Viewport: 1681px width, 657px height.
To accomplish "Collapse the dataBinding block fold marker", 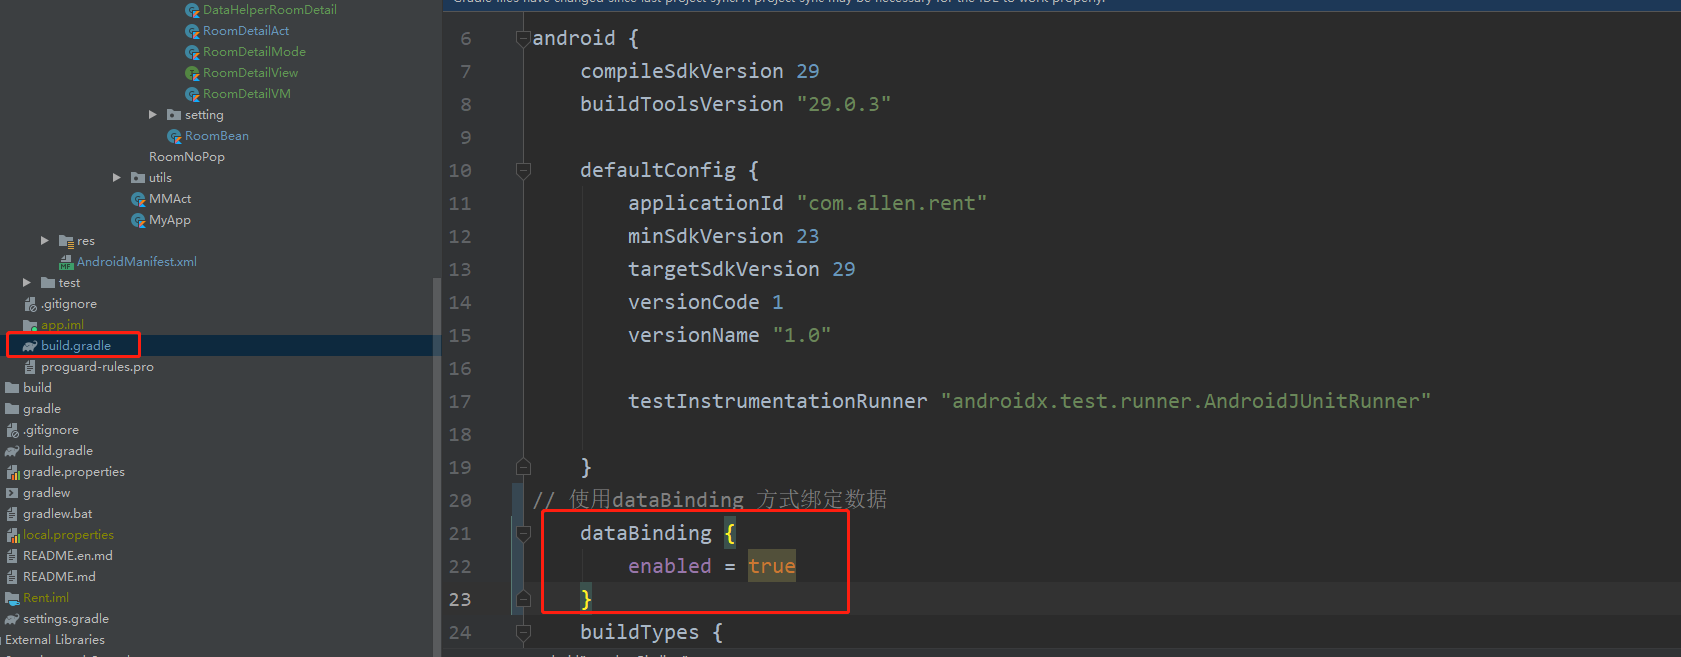I will coord(523,533).
